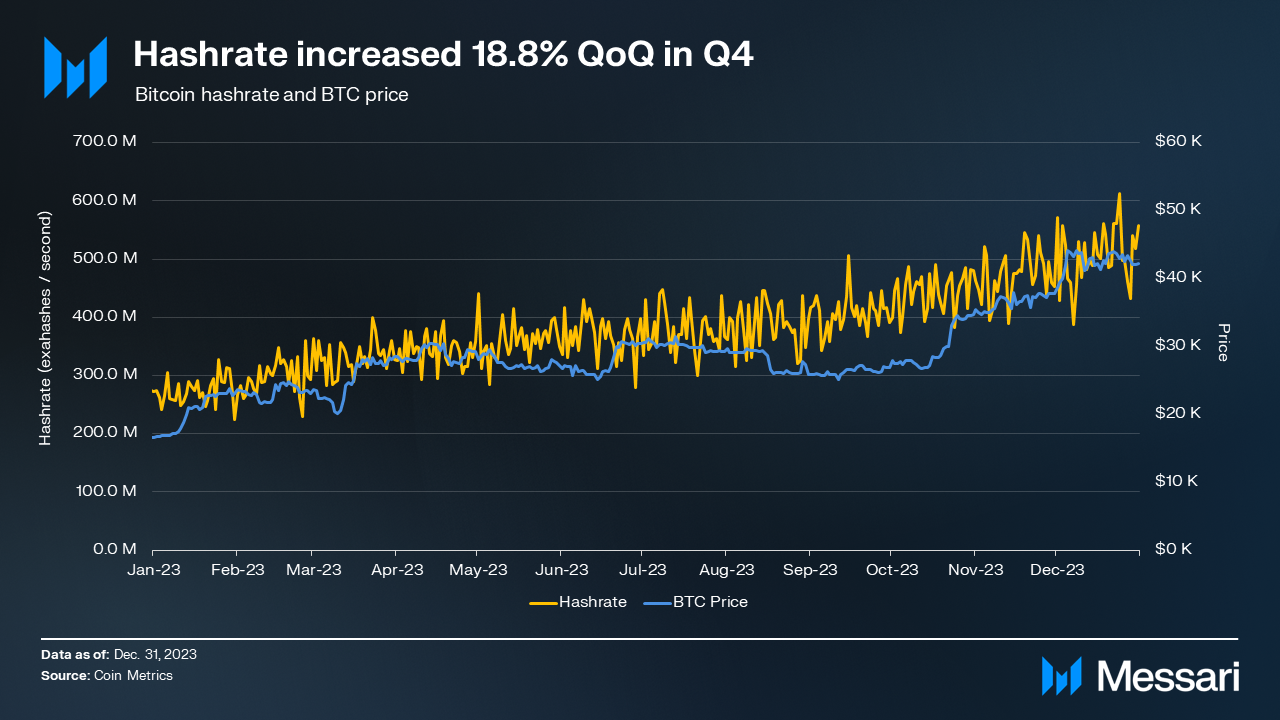The width and height of the screenshot is (1280, 720).
Task: Click the 'Hashrate (exahashes / second)' axis title
Action: pos(46,329)
